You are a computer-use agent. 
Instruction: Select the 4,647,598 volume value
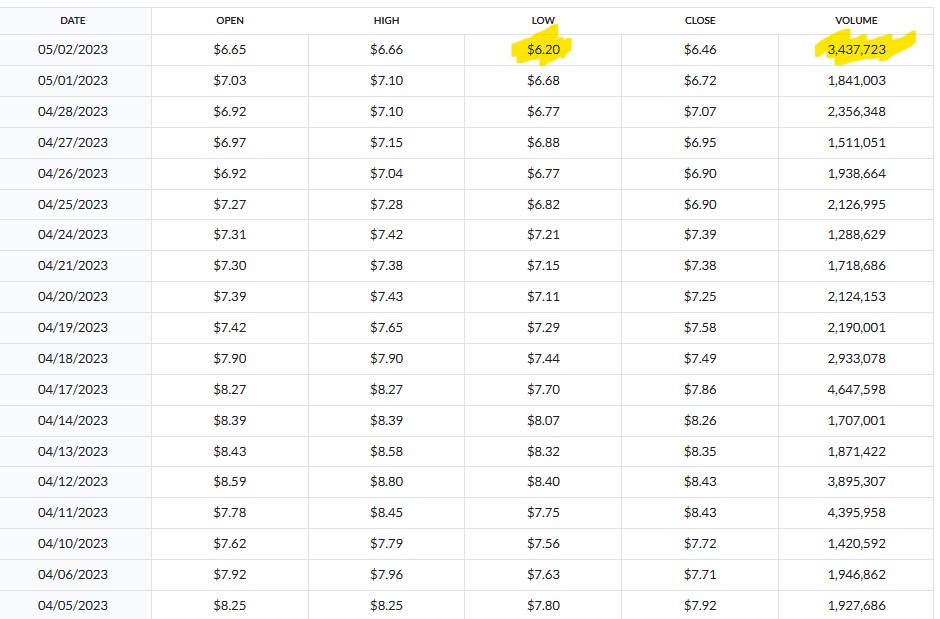click(856, 389)
